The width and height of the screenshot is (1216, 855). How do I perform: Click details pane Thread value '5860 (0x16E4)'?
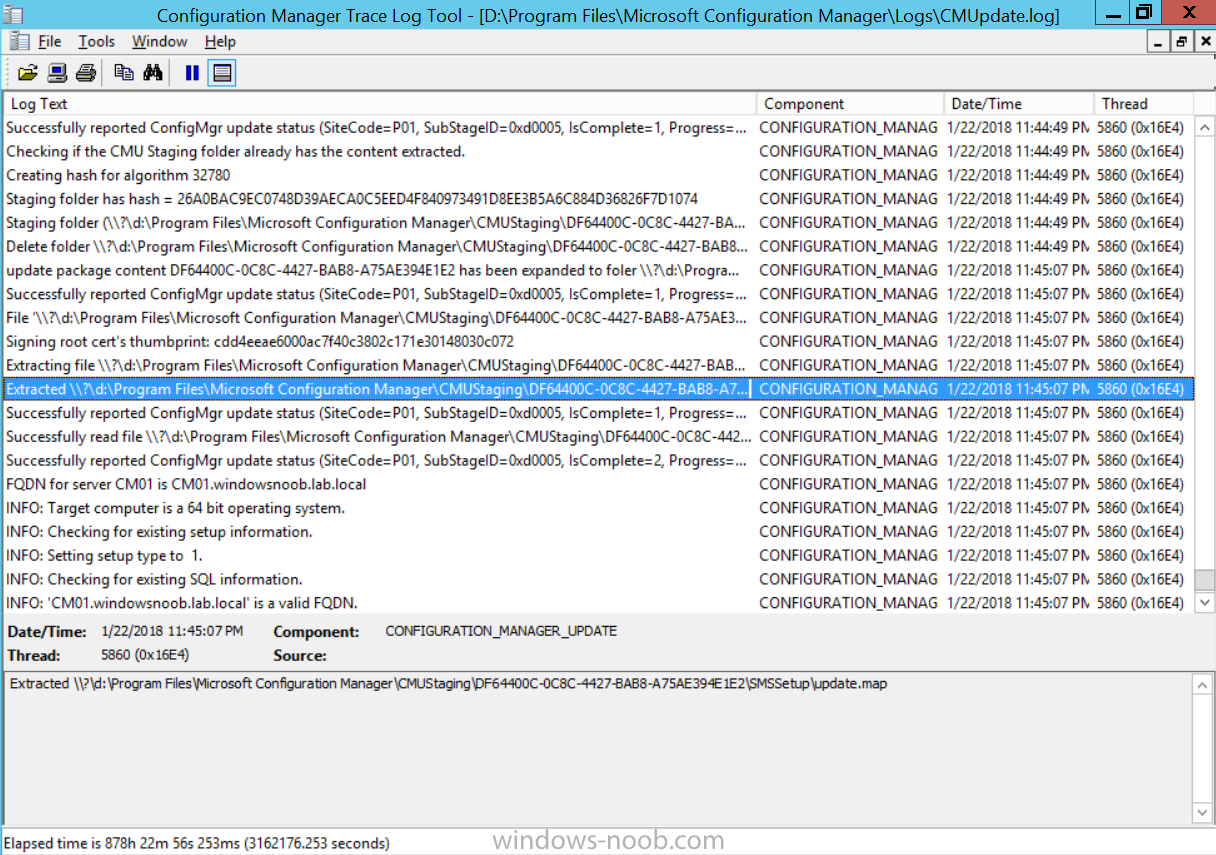[x=145, y=655]
